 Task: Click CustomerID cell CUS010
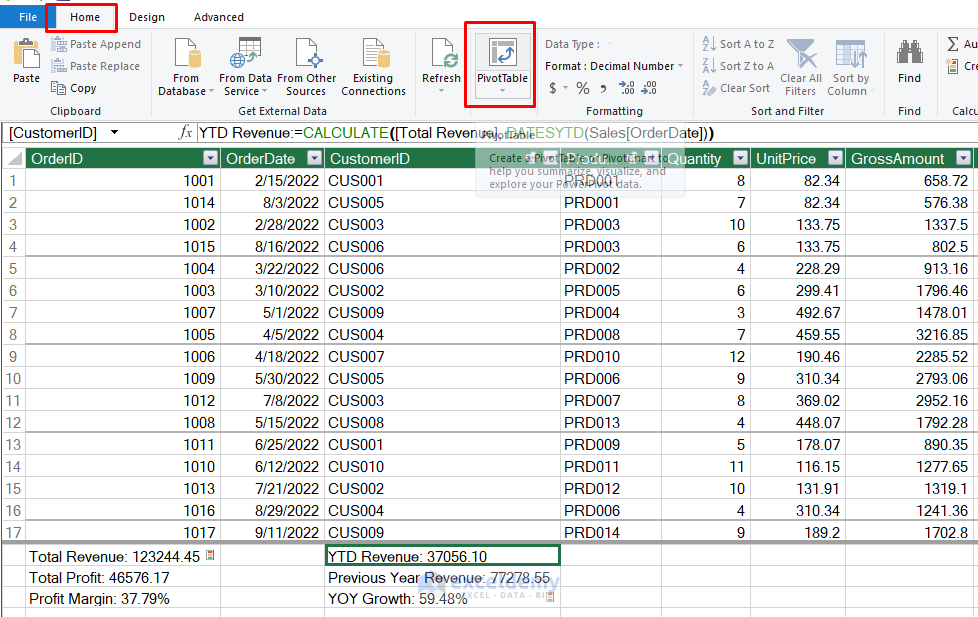[442, 467]
